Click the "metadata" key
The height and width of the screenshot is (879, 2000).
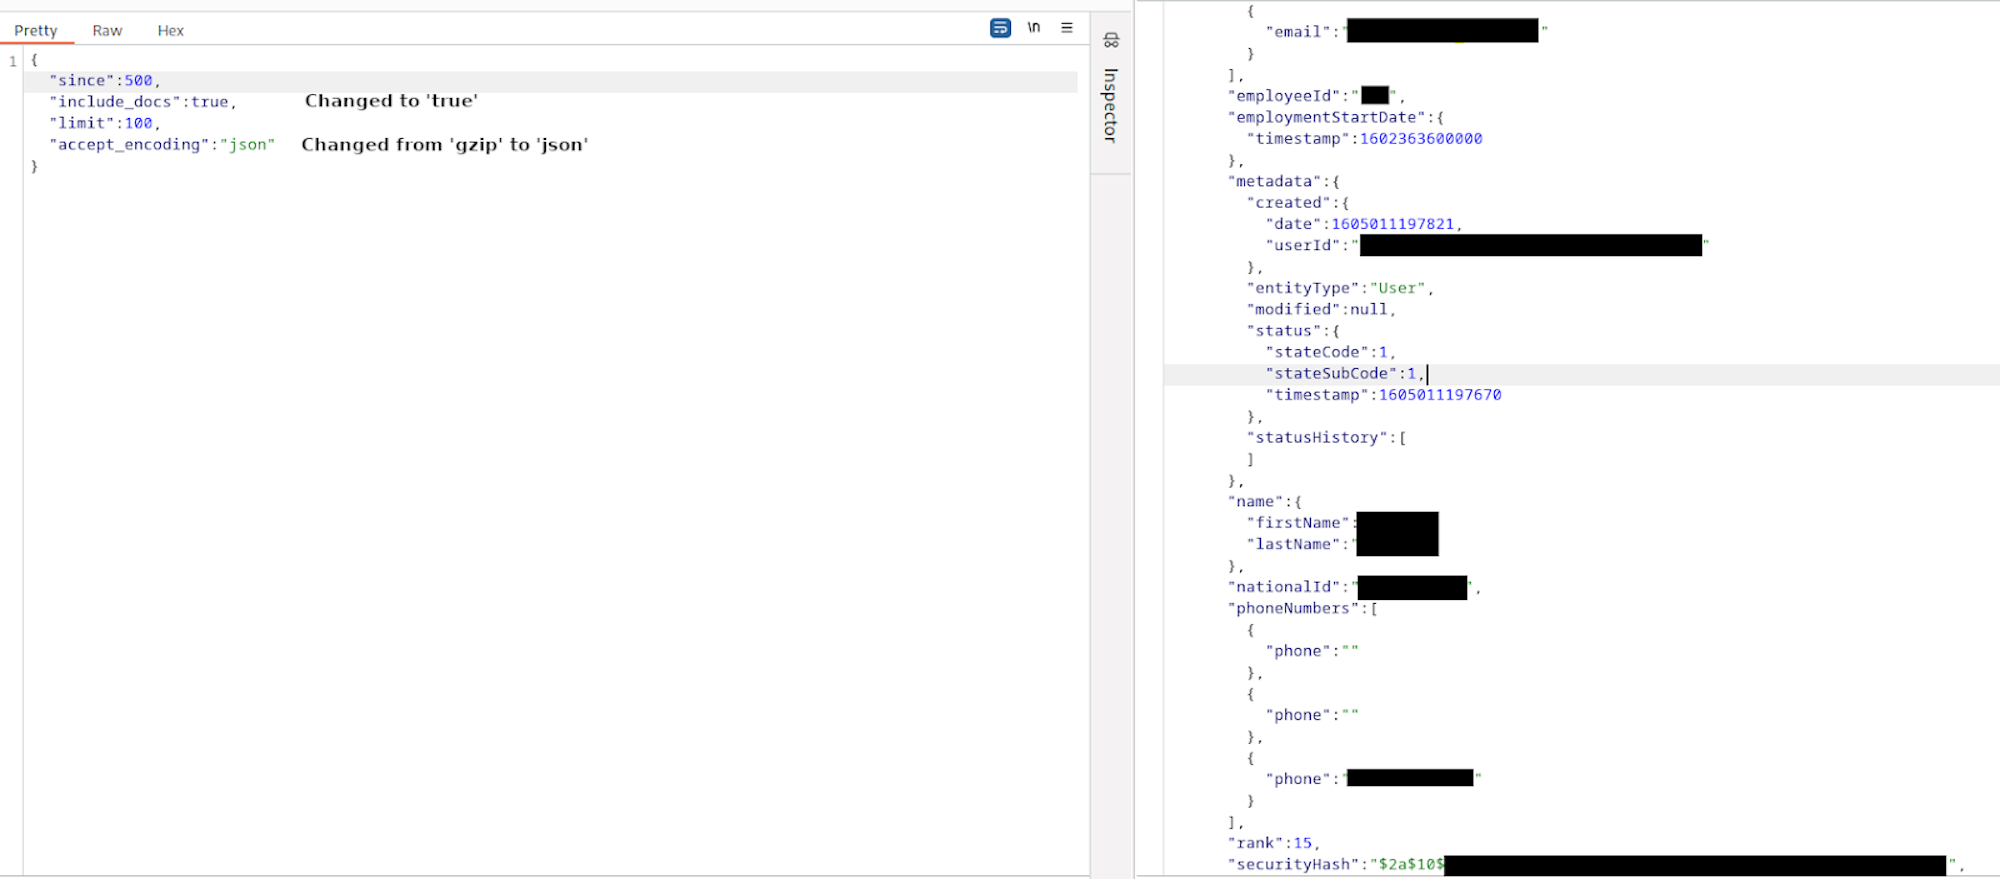(x=1275, y=181)
